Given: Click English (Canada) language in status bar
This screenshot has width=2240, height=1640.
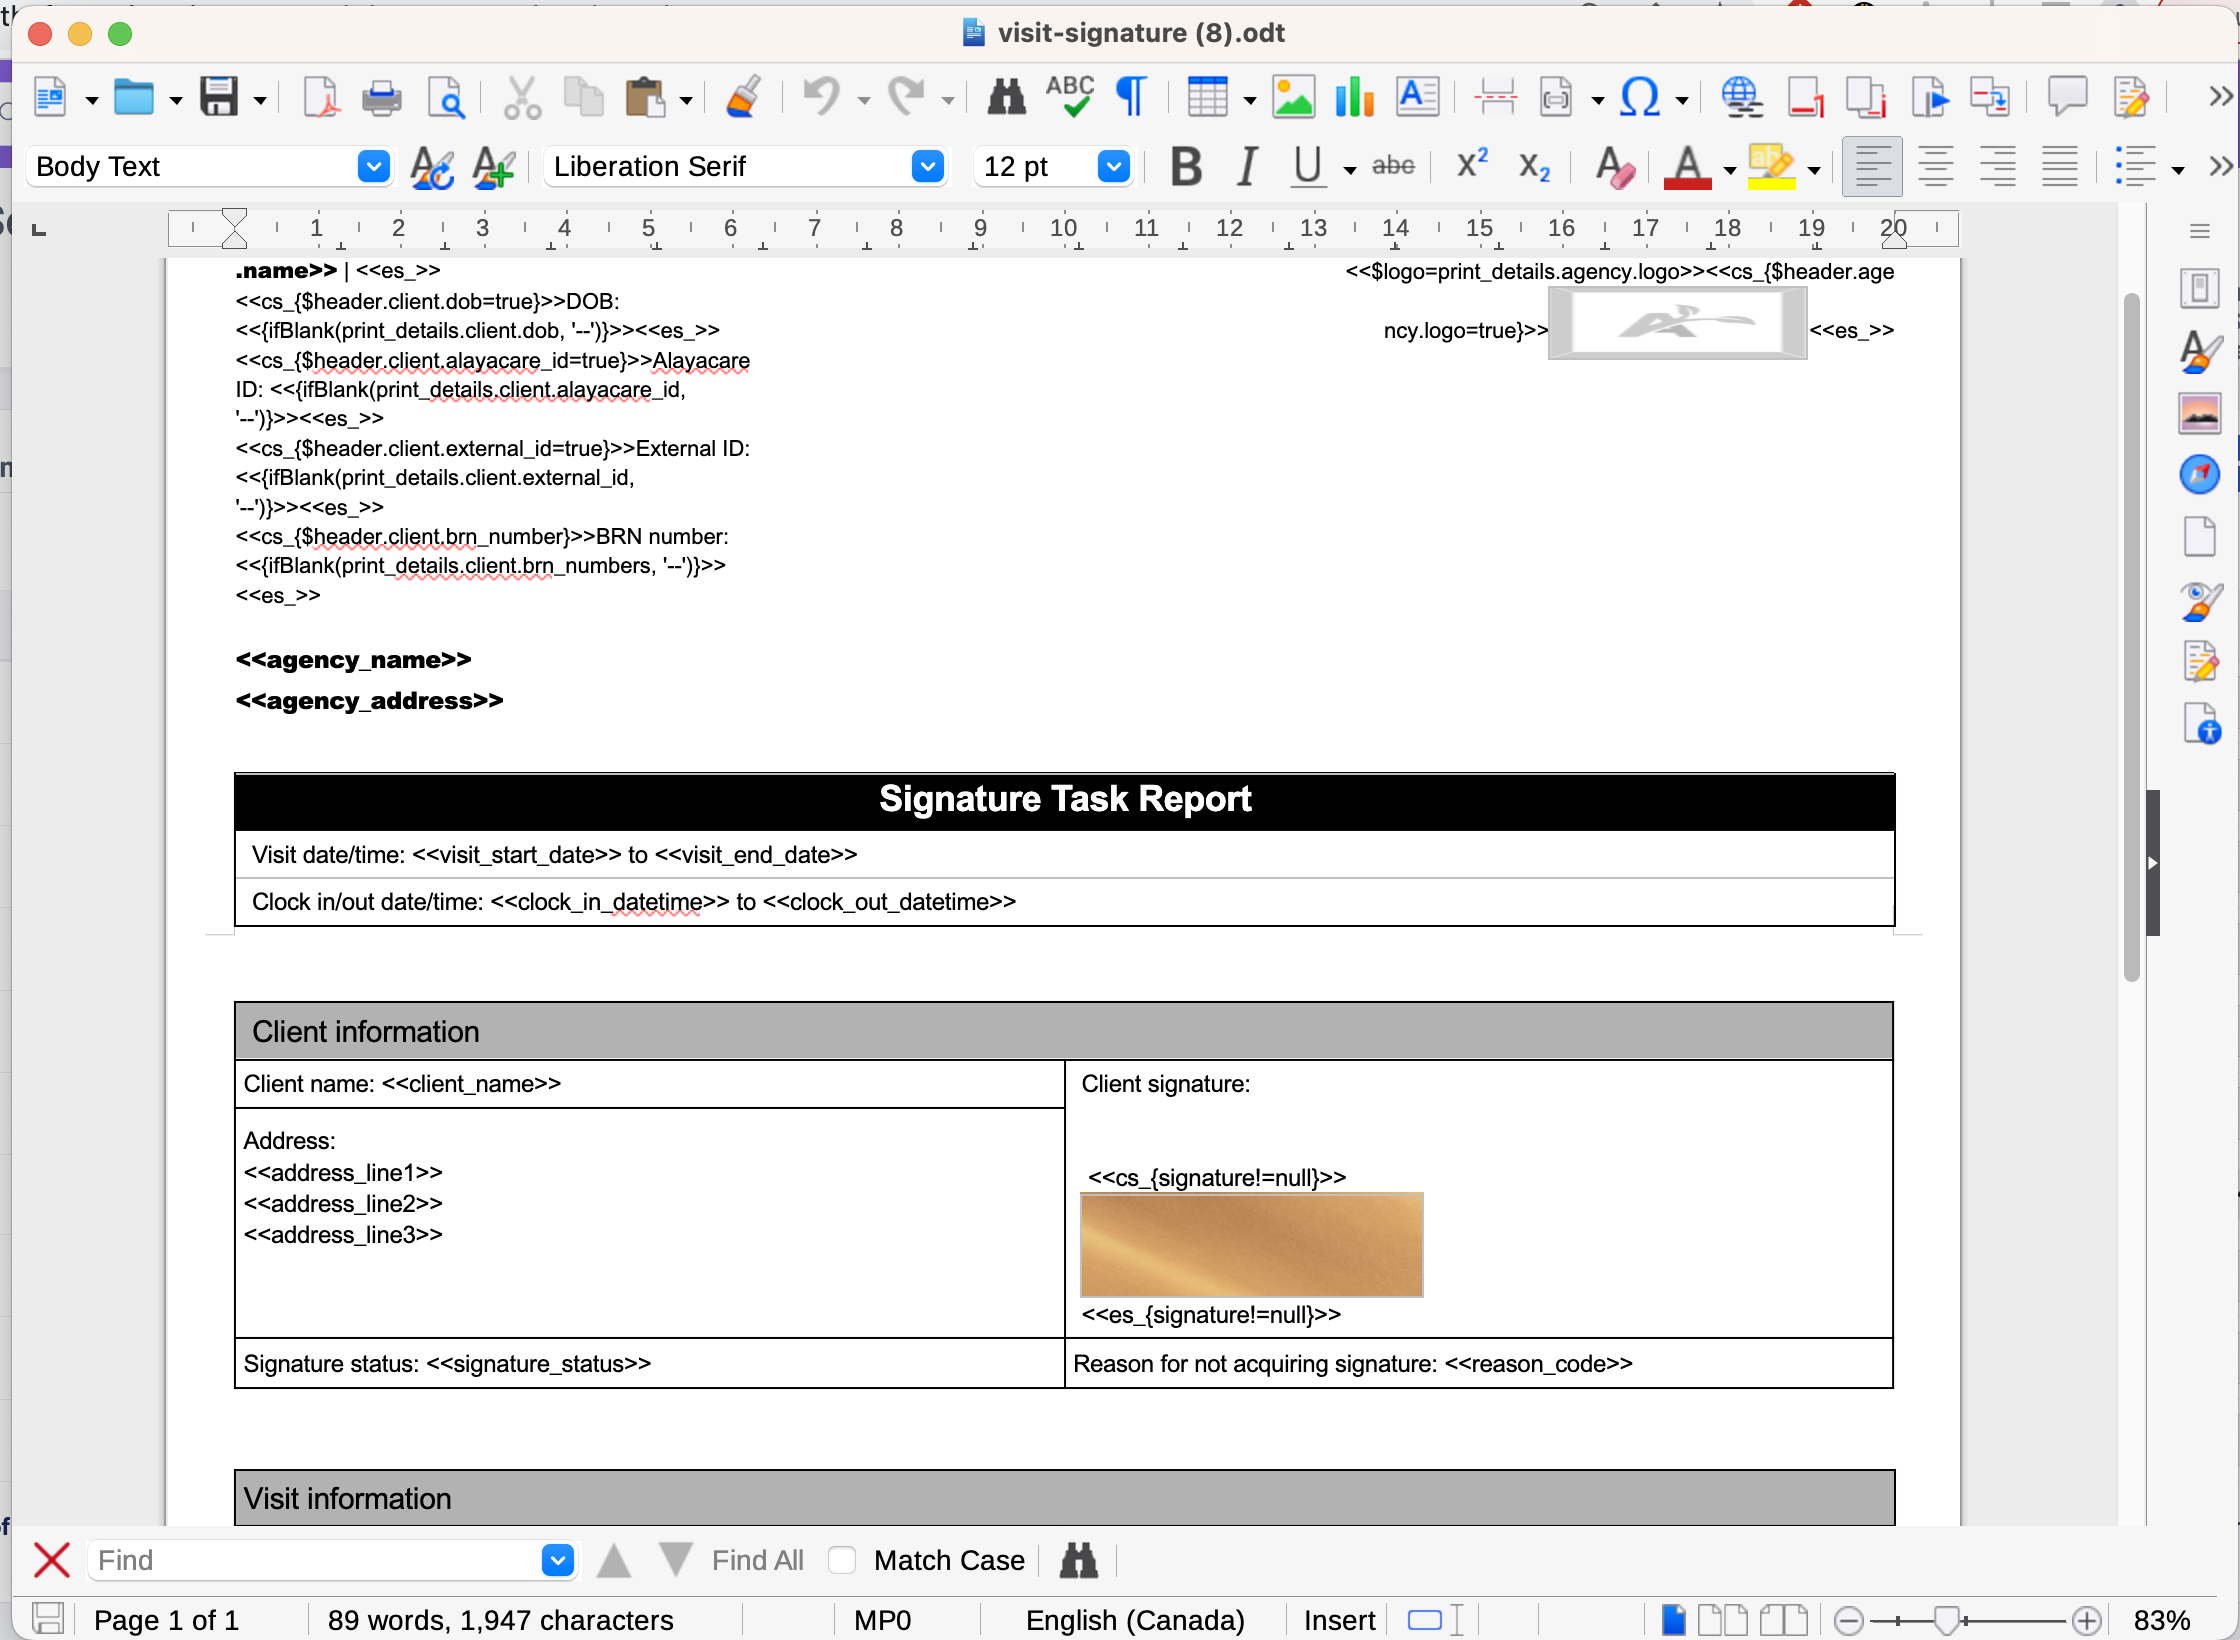Looking at the screenshot, I should (x=1135, y=1620).
